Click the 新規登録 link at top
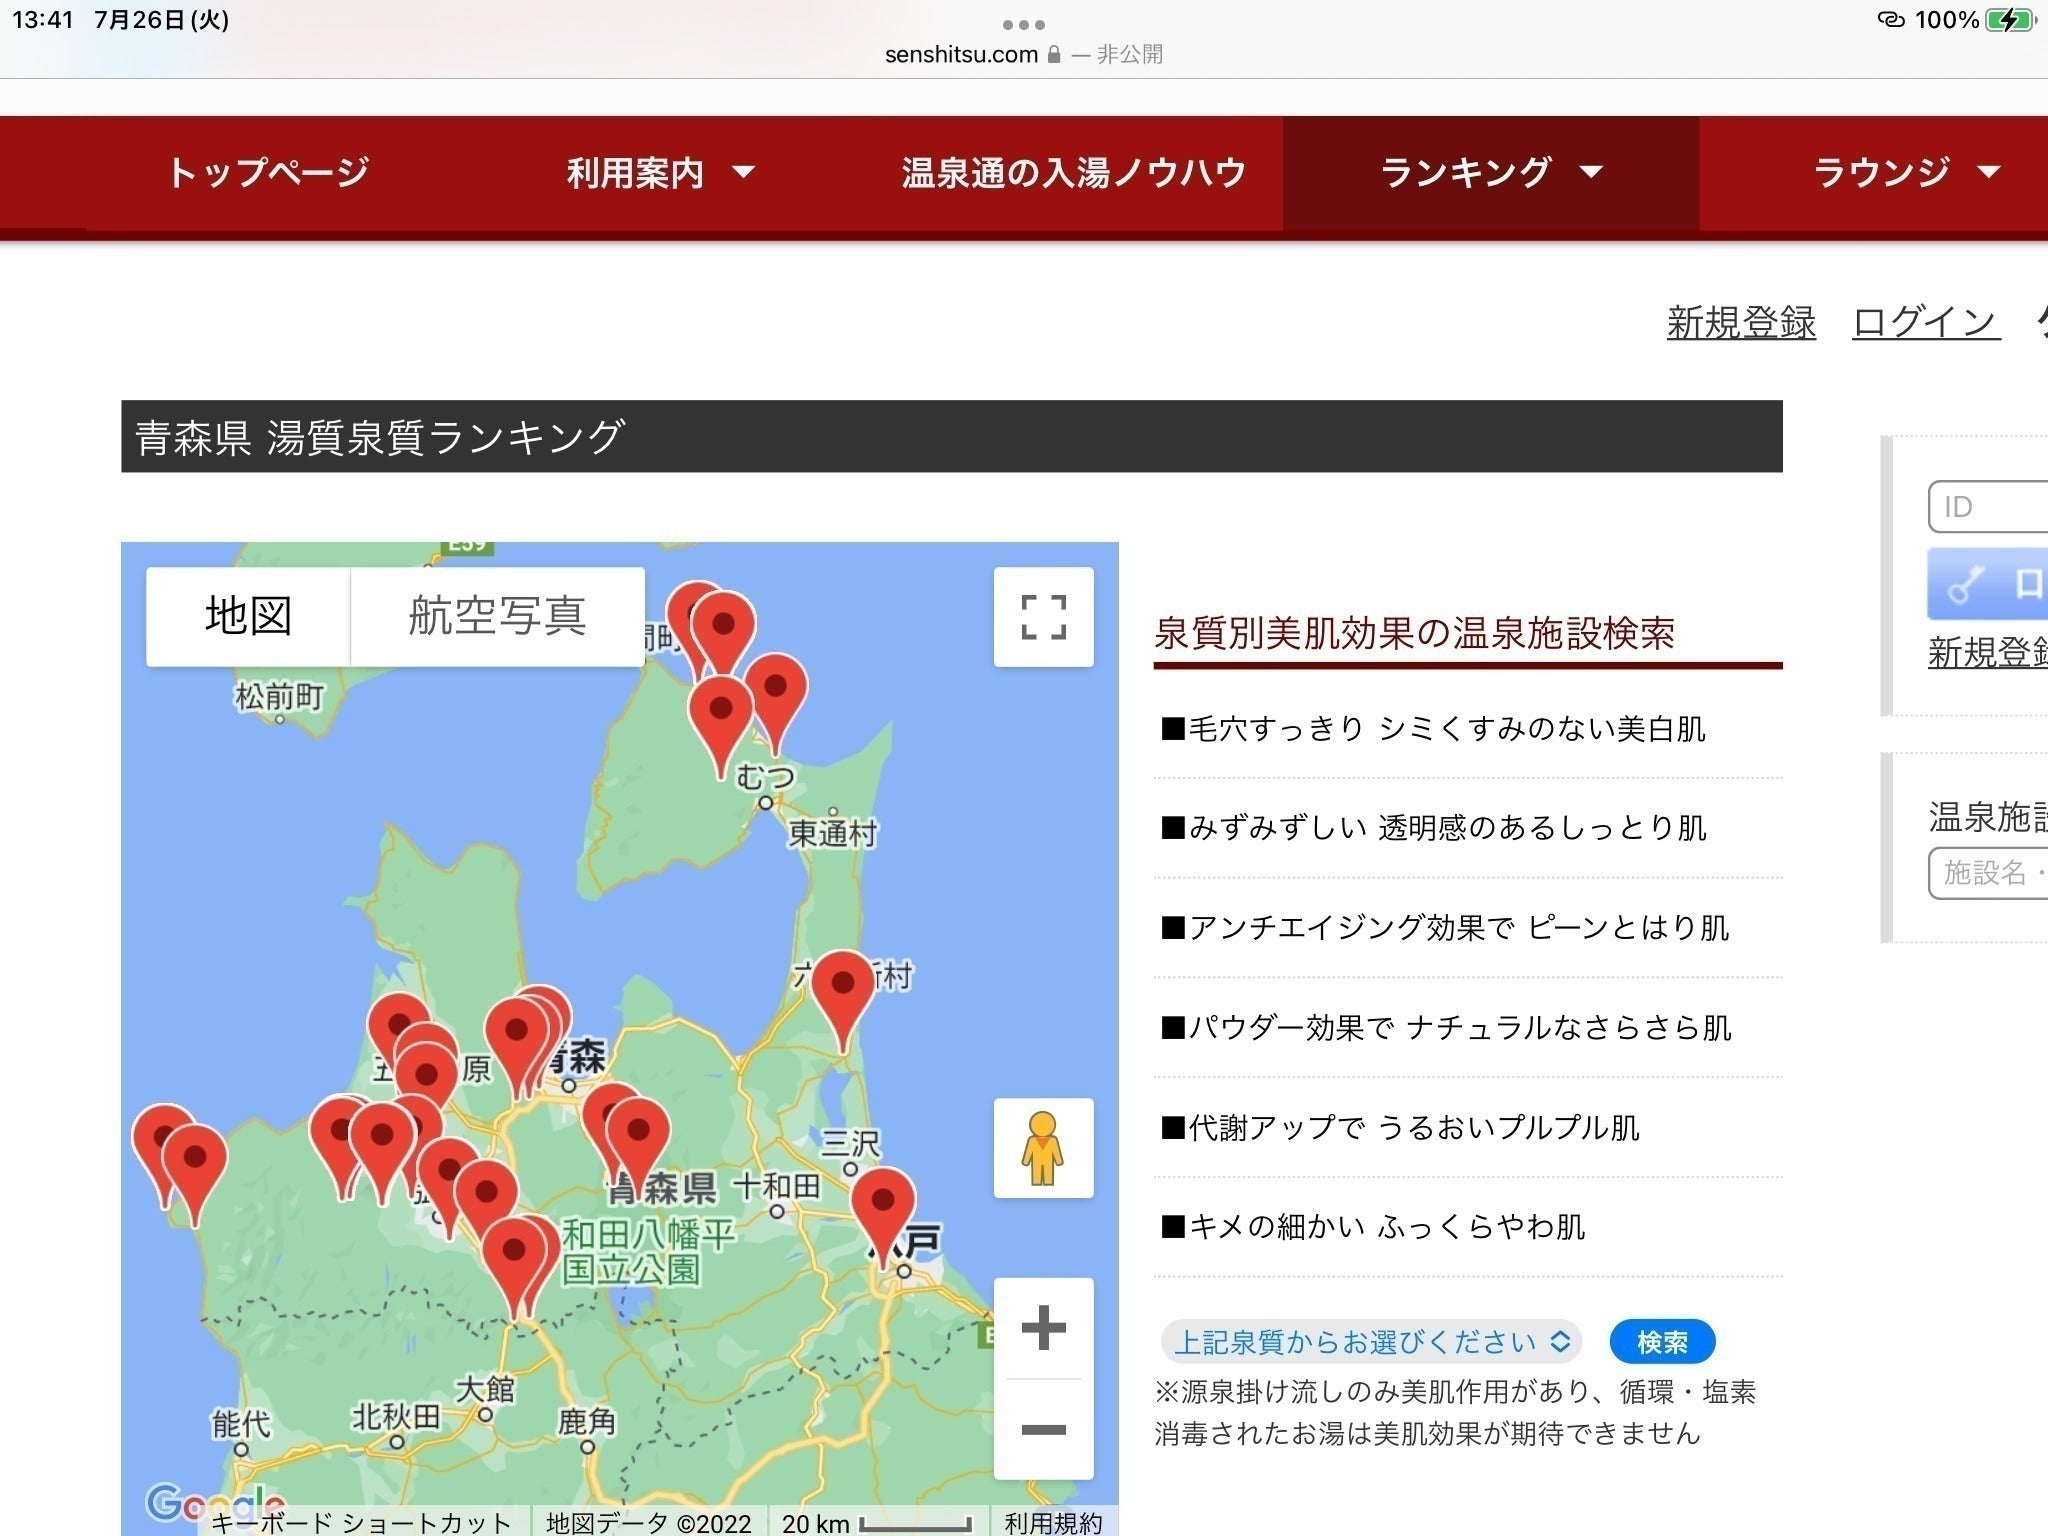Screen dimensions: 2048x1536 pos(1740,322)
